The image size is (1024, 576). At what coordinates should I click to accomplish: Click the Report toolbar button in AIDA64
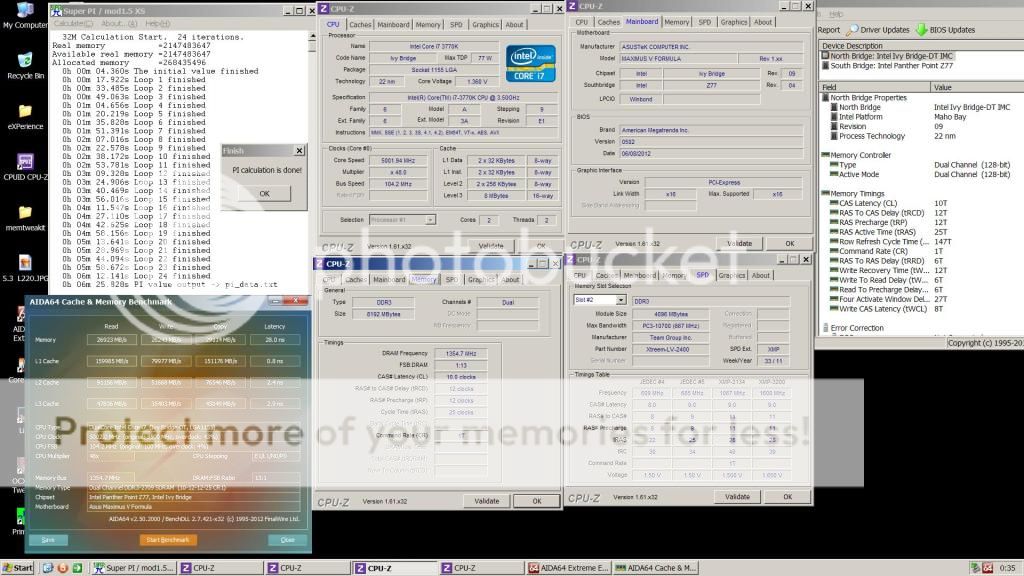829,29
